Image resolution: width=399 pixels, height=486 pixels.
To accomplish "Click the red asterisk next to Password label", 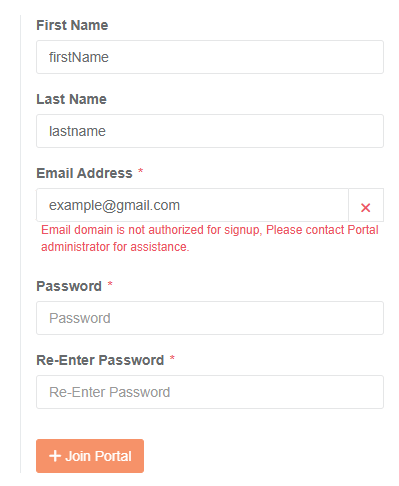I will (x=110, y=284).
